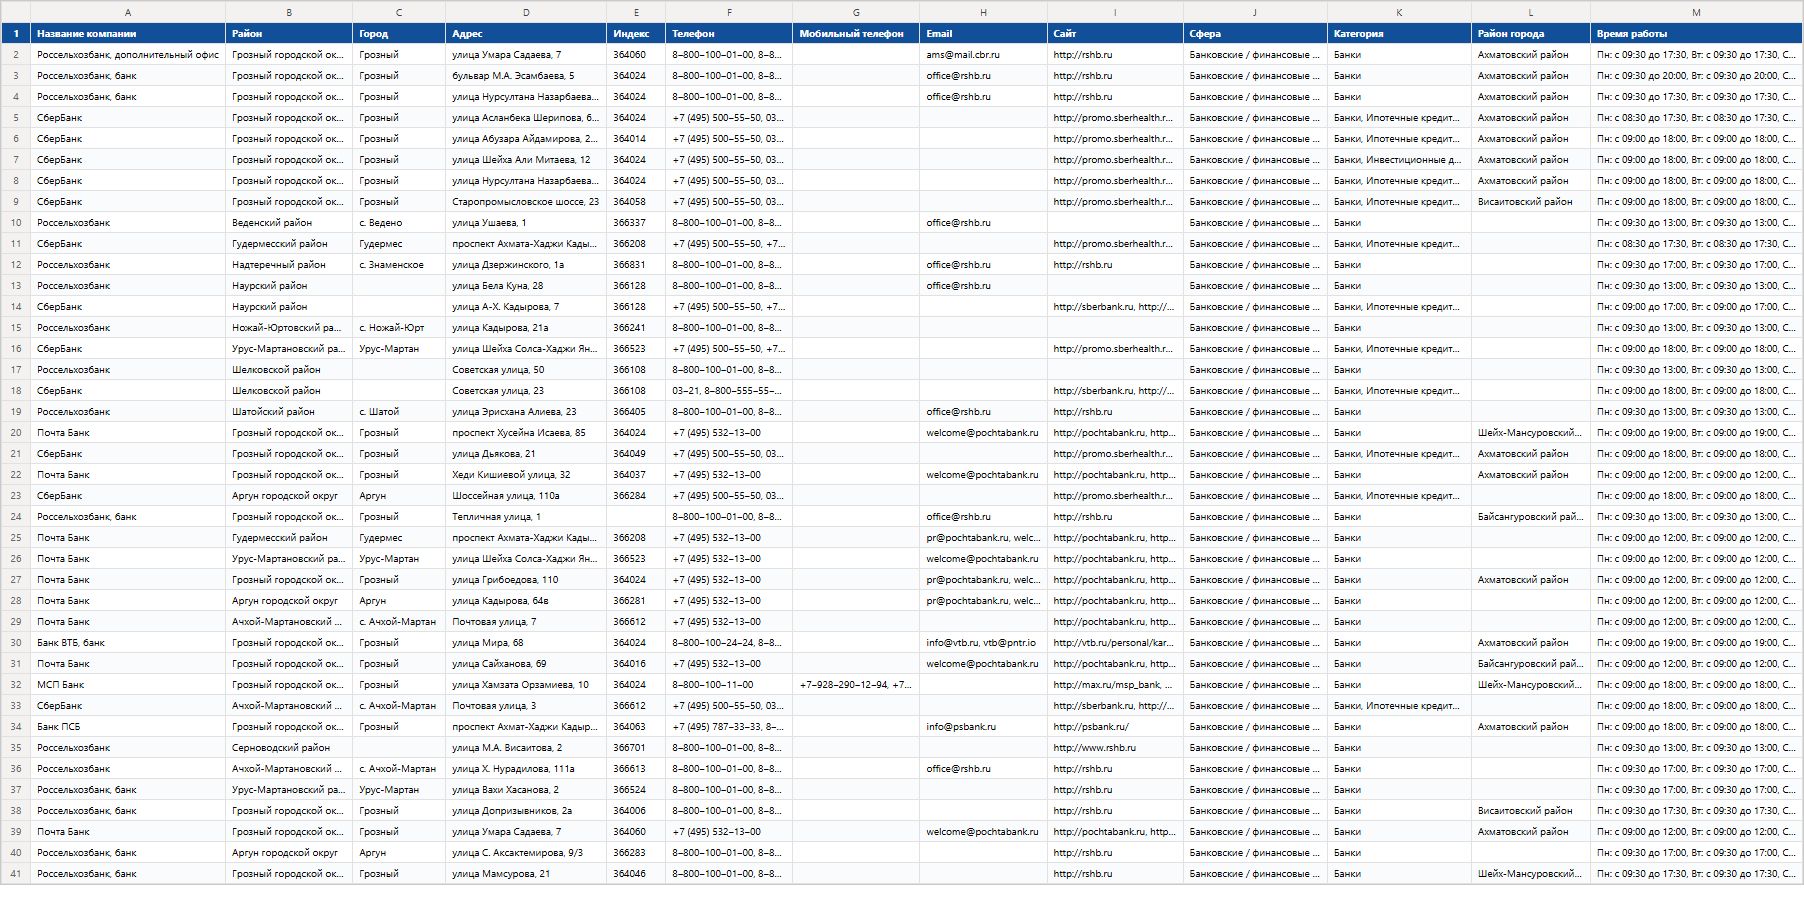1804x902 pixels.
Task: Select postal code cell '364063'
Action: [x=636, y=727]
